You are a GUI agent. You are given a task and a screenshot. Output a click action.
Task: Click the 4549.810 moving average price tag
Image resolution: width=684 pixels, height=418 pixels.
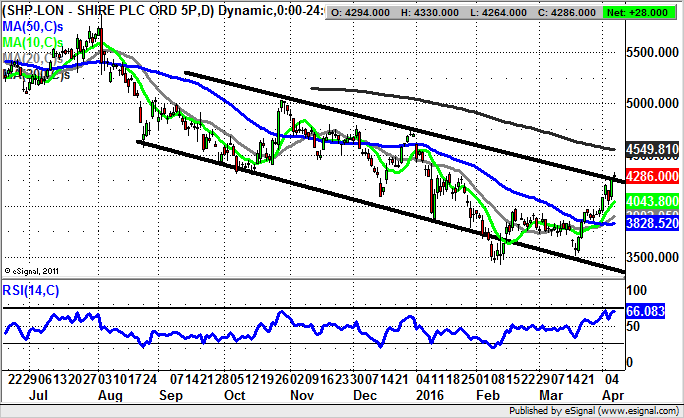click(653, 149)
